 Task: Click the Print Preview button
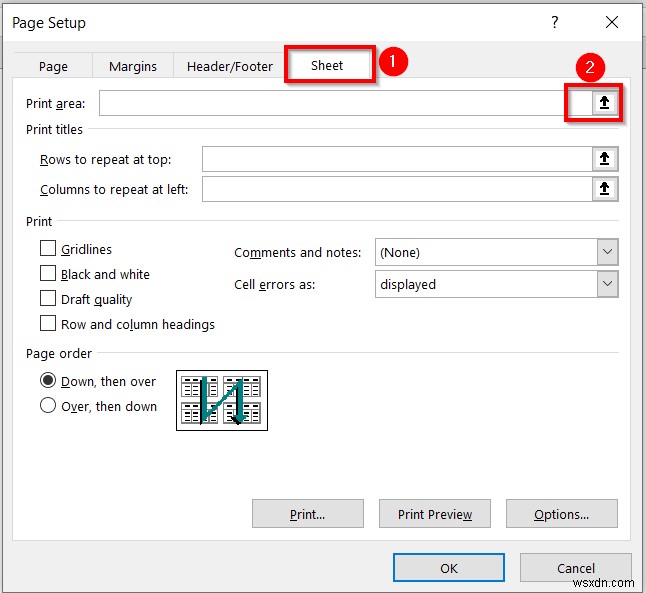pos(435,514)
